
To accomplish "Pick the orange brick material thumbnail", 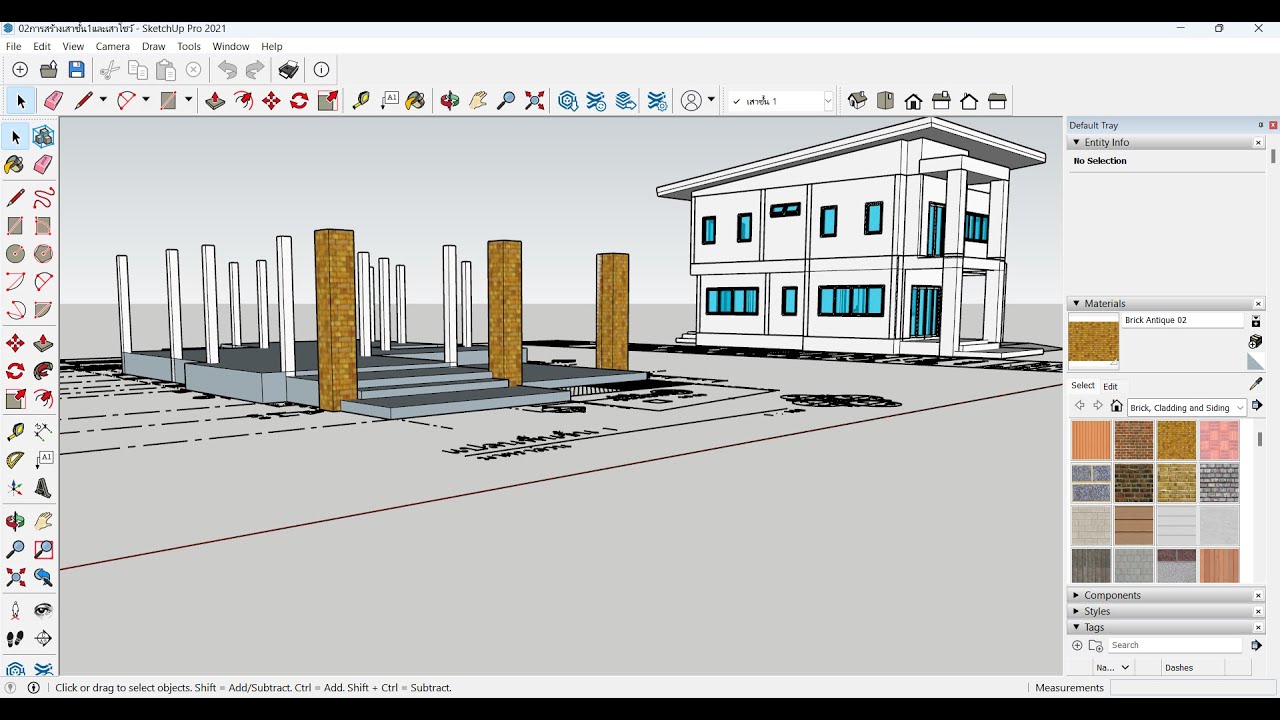I will coord(1091,440).
